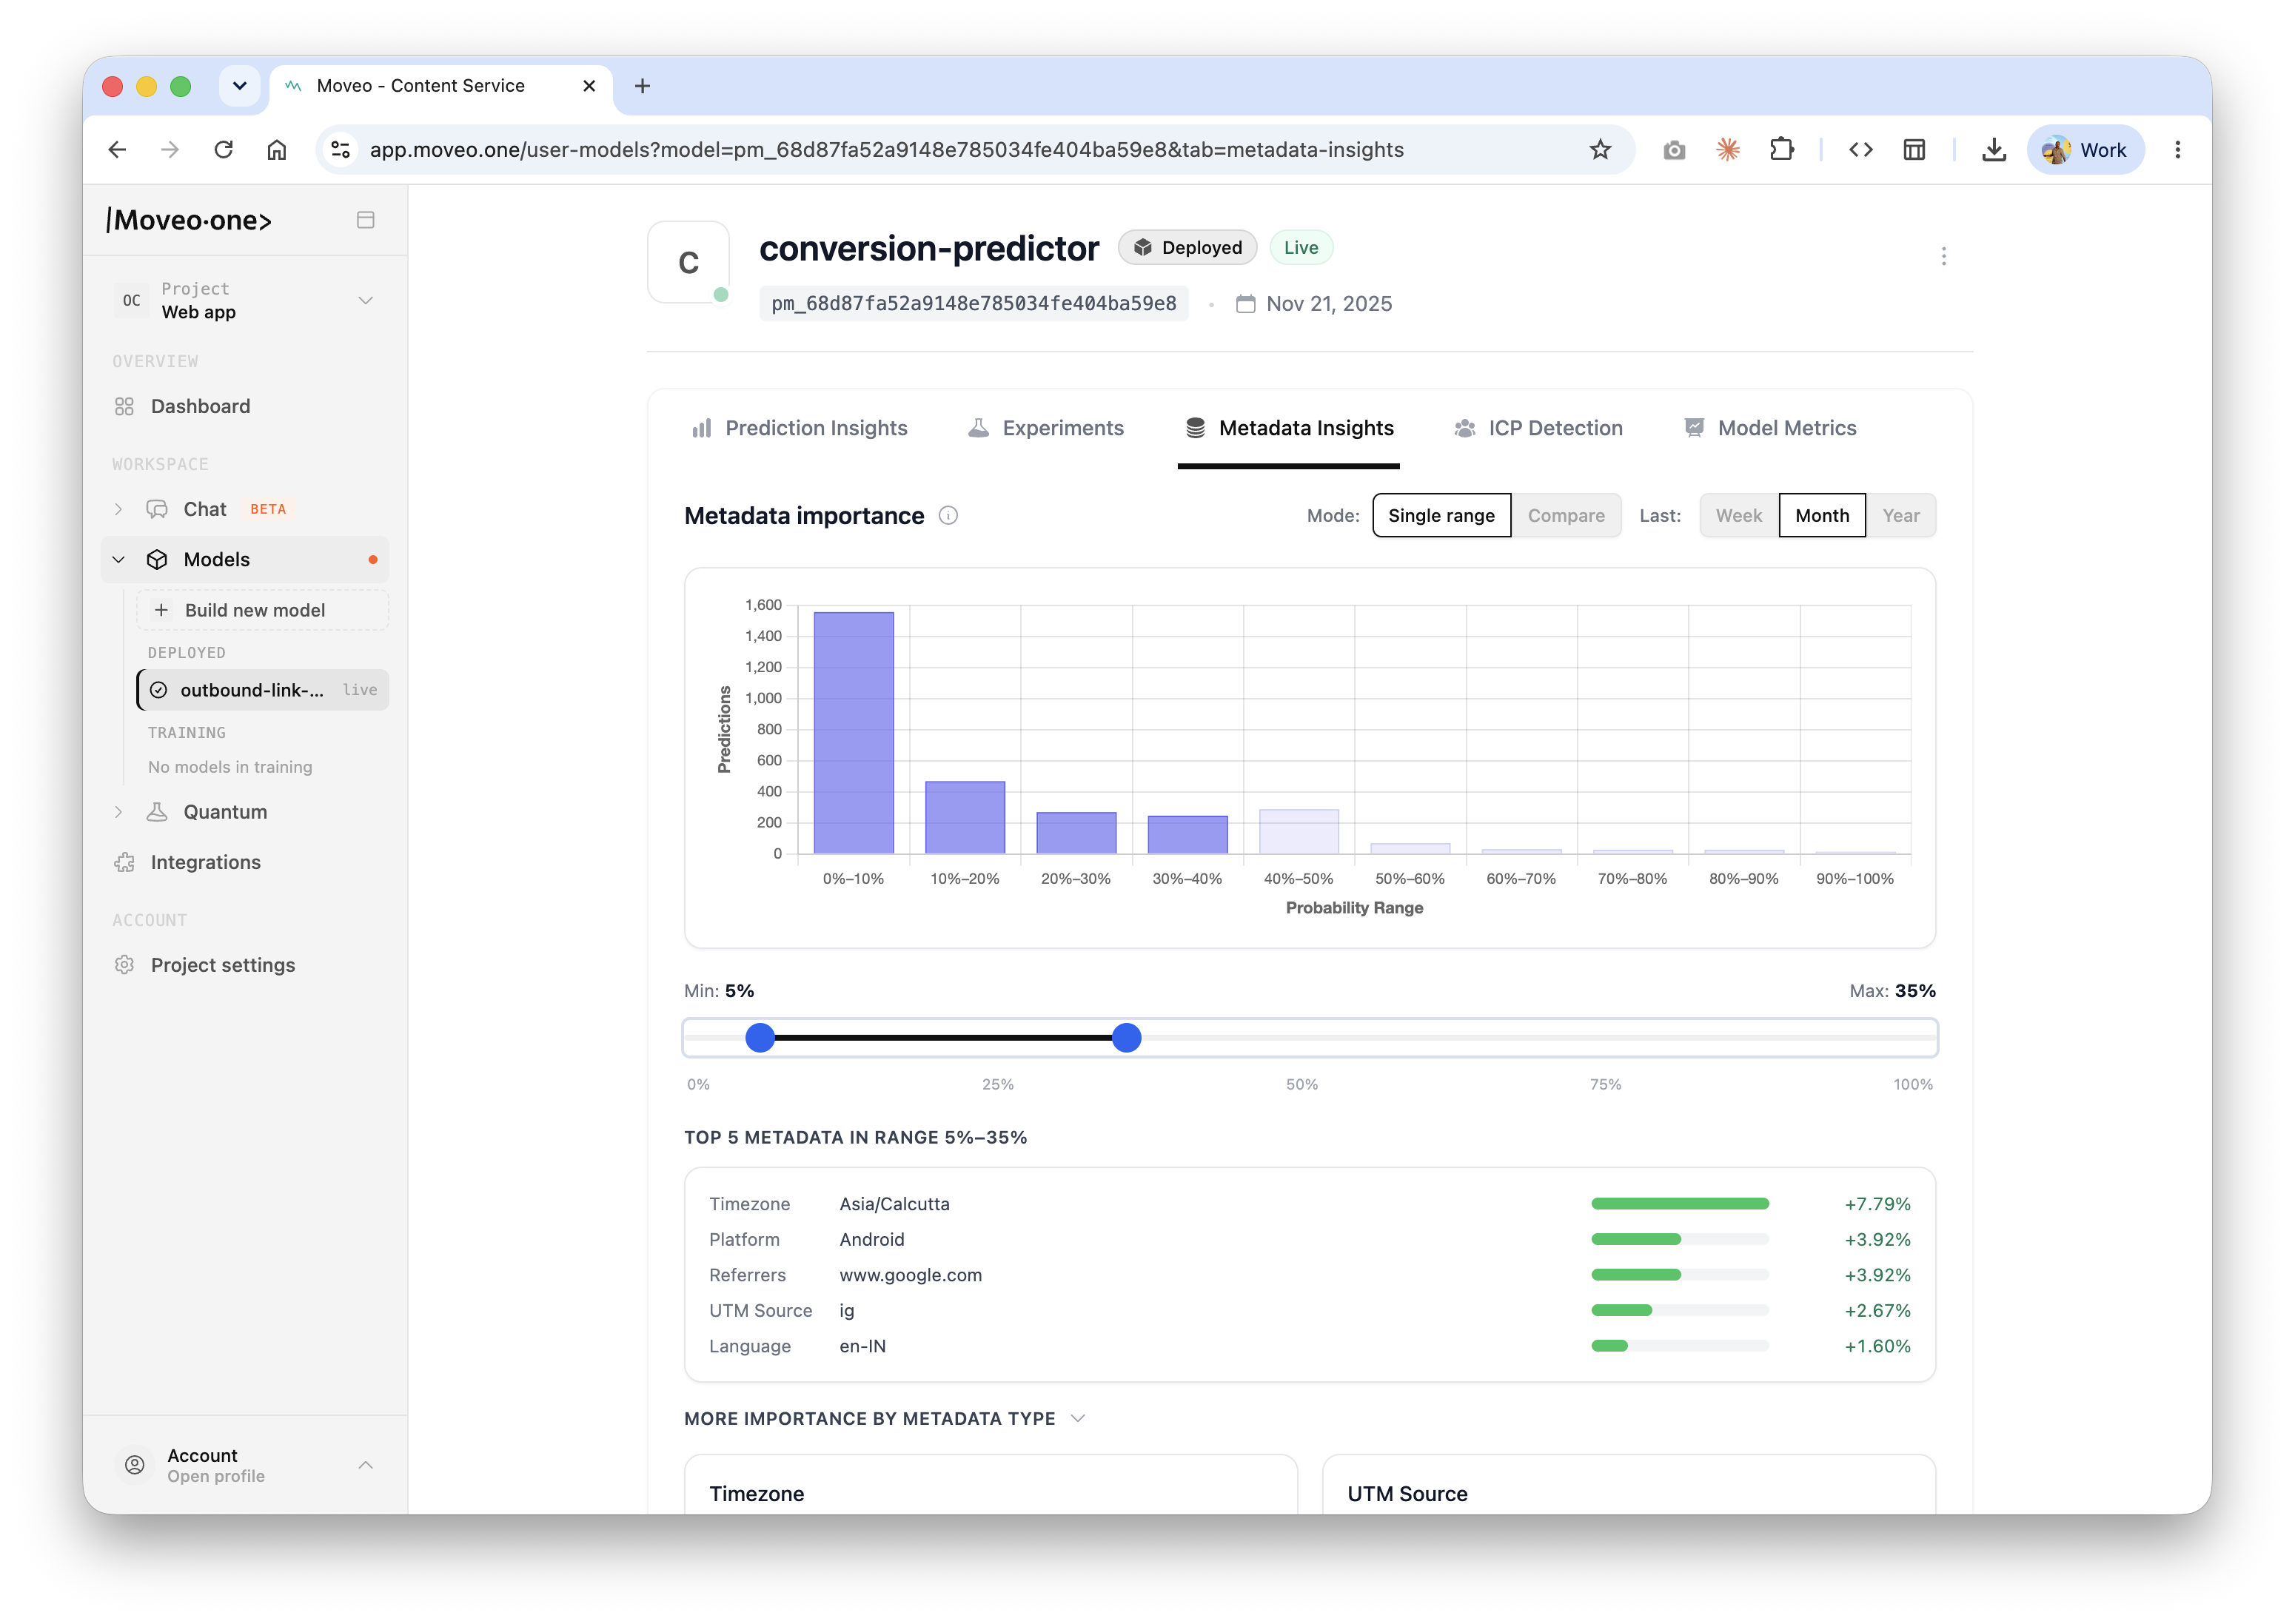Set time range to Month
The image size is (2295, 1624).
(x=1821, y=515)
